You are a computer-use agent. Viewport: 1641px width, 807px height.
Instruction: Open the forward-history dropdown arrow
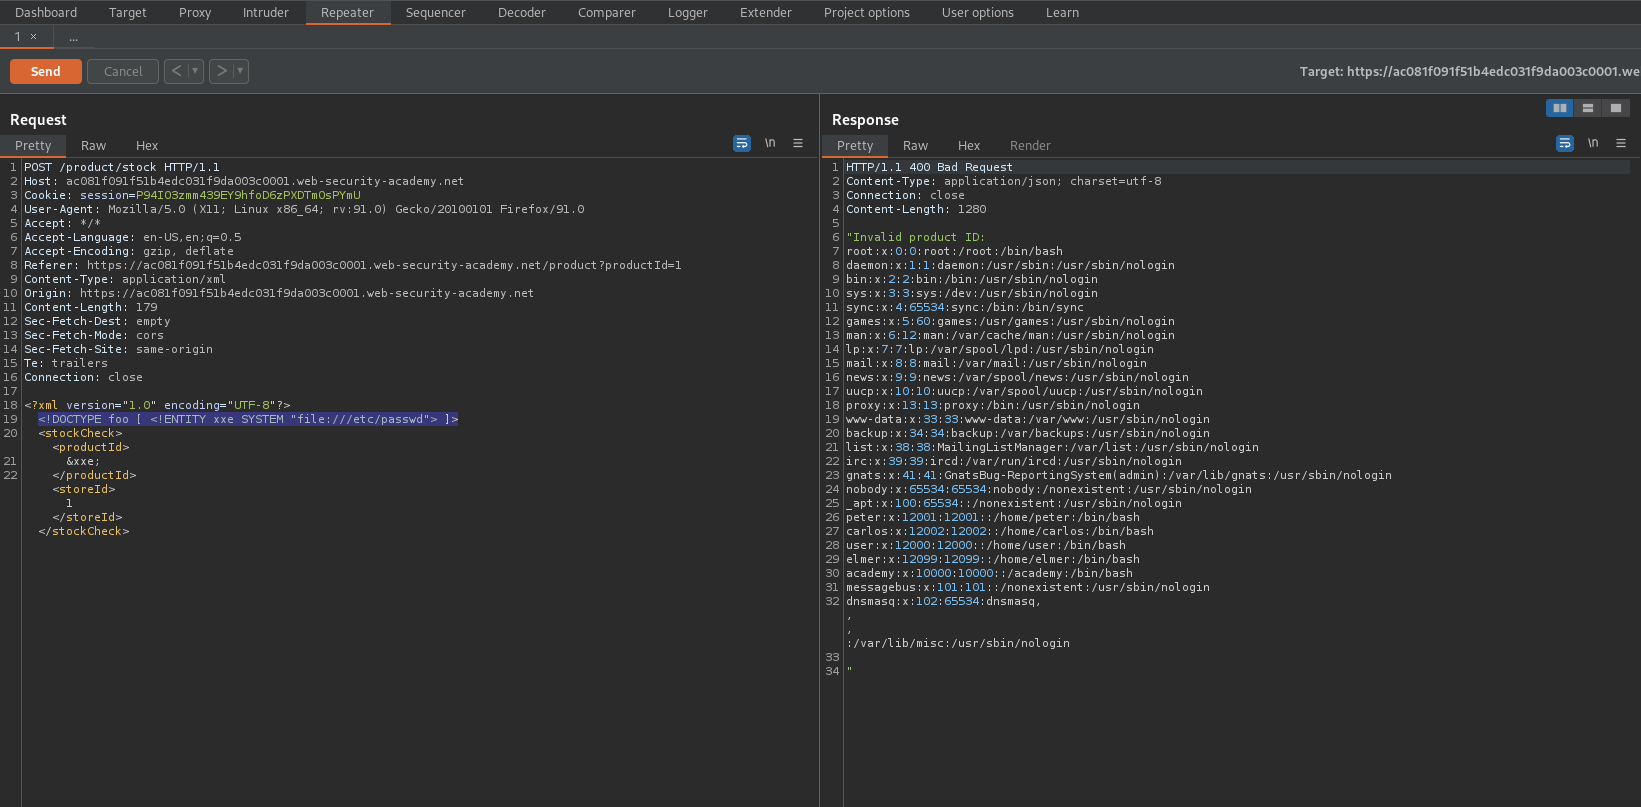(240, 71)
